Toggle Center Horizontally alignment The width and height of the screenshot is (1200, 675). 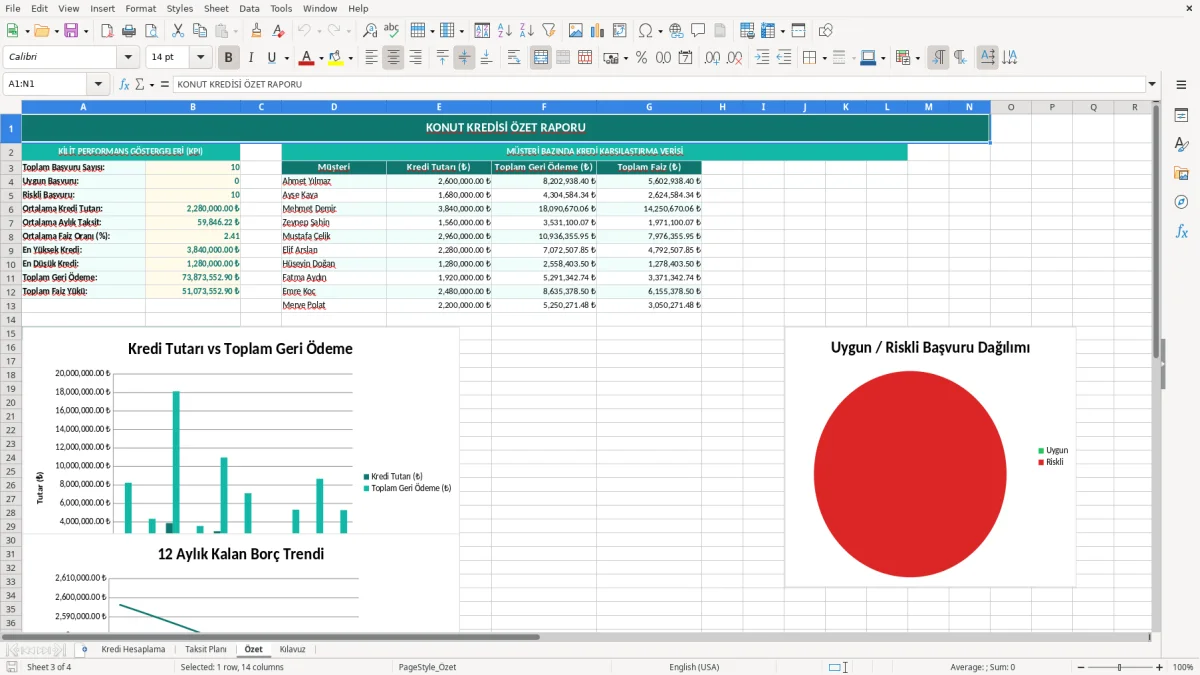pyautogui.click(x=394, y=58)
